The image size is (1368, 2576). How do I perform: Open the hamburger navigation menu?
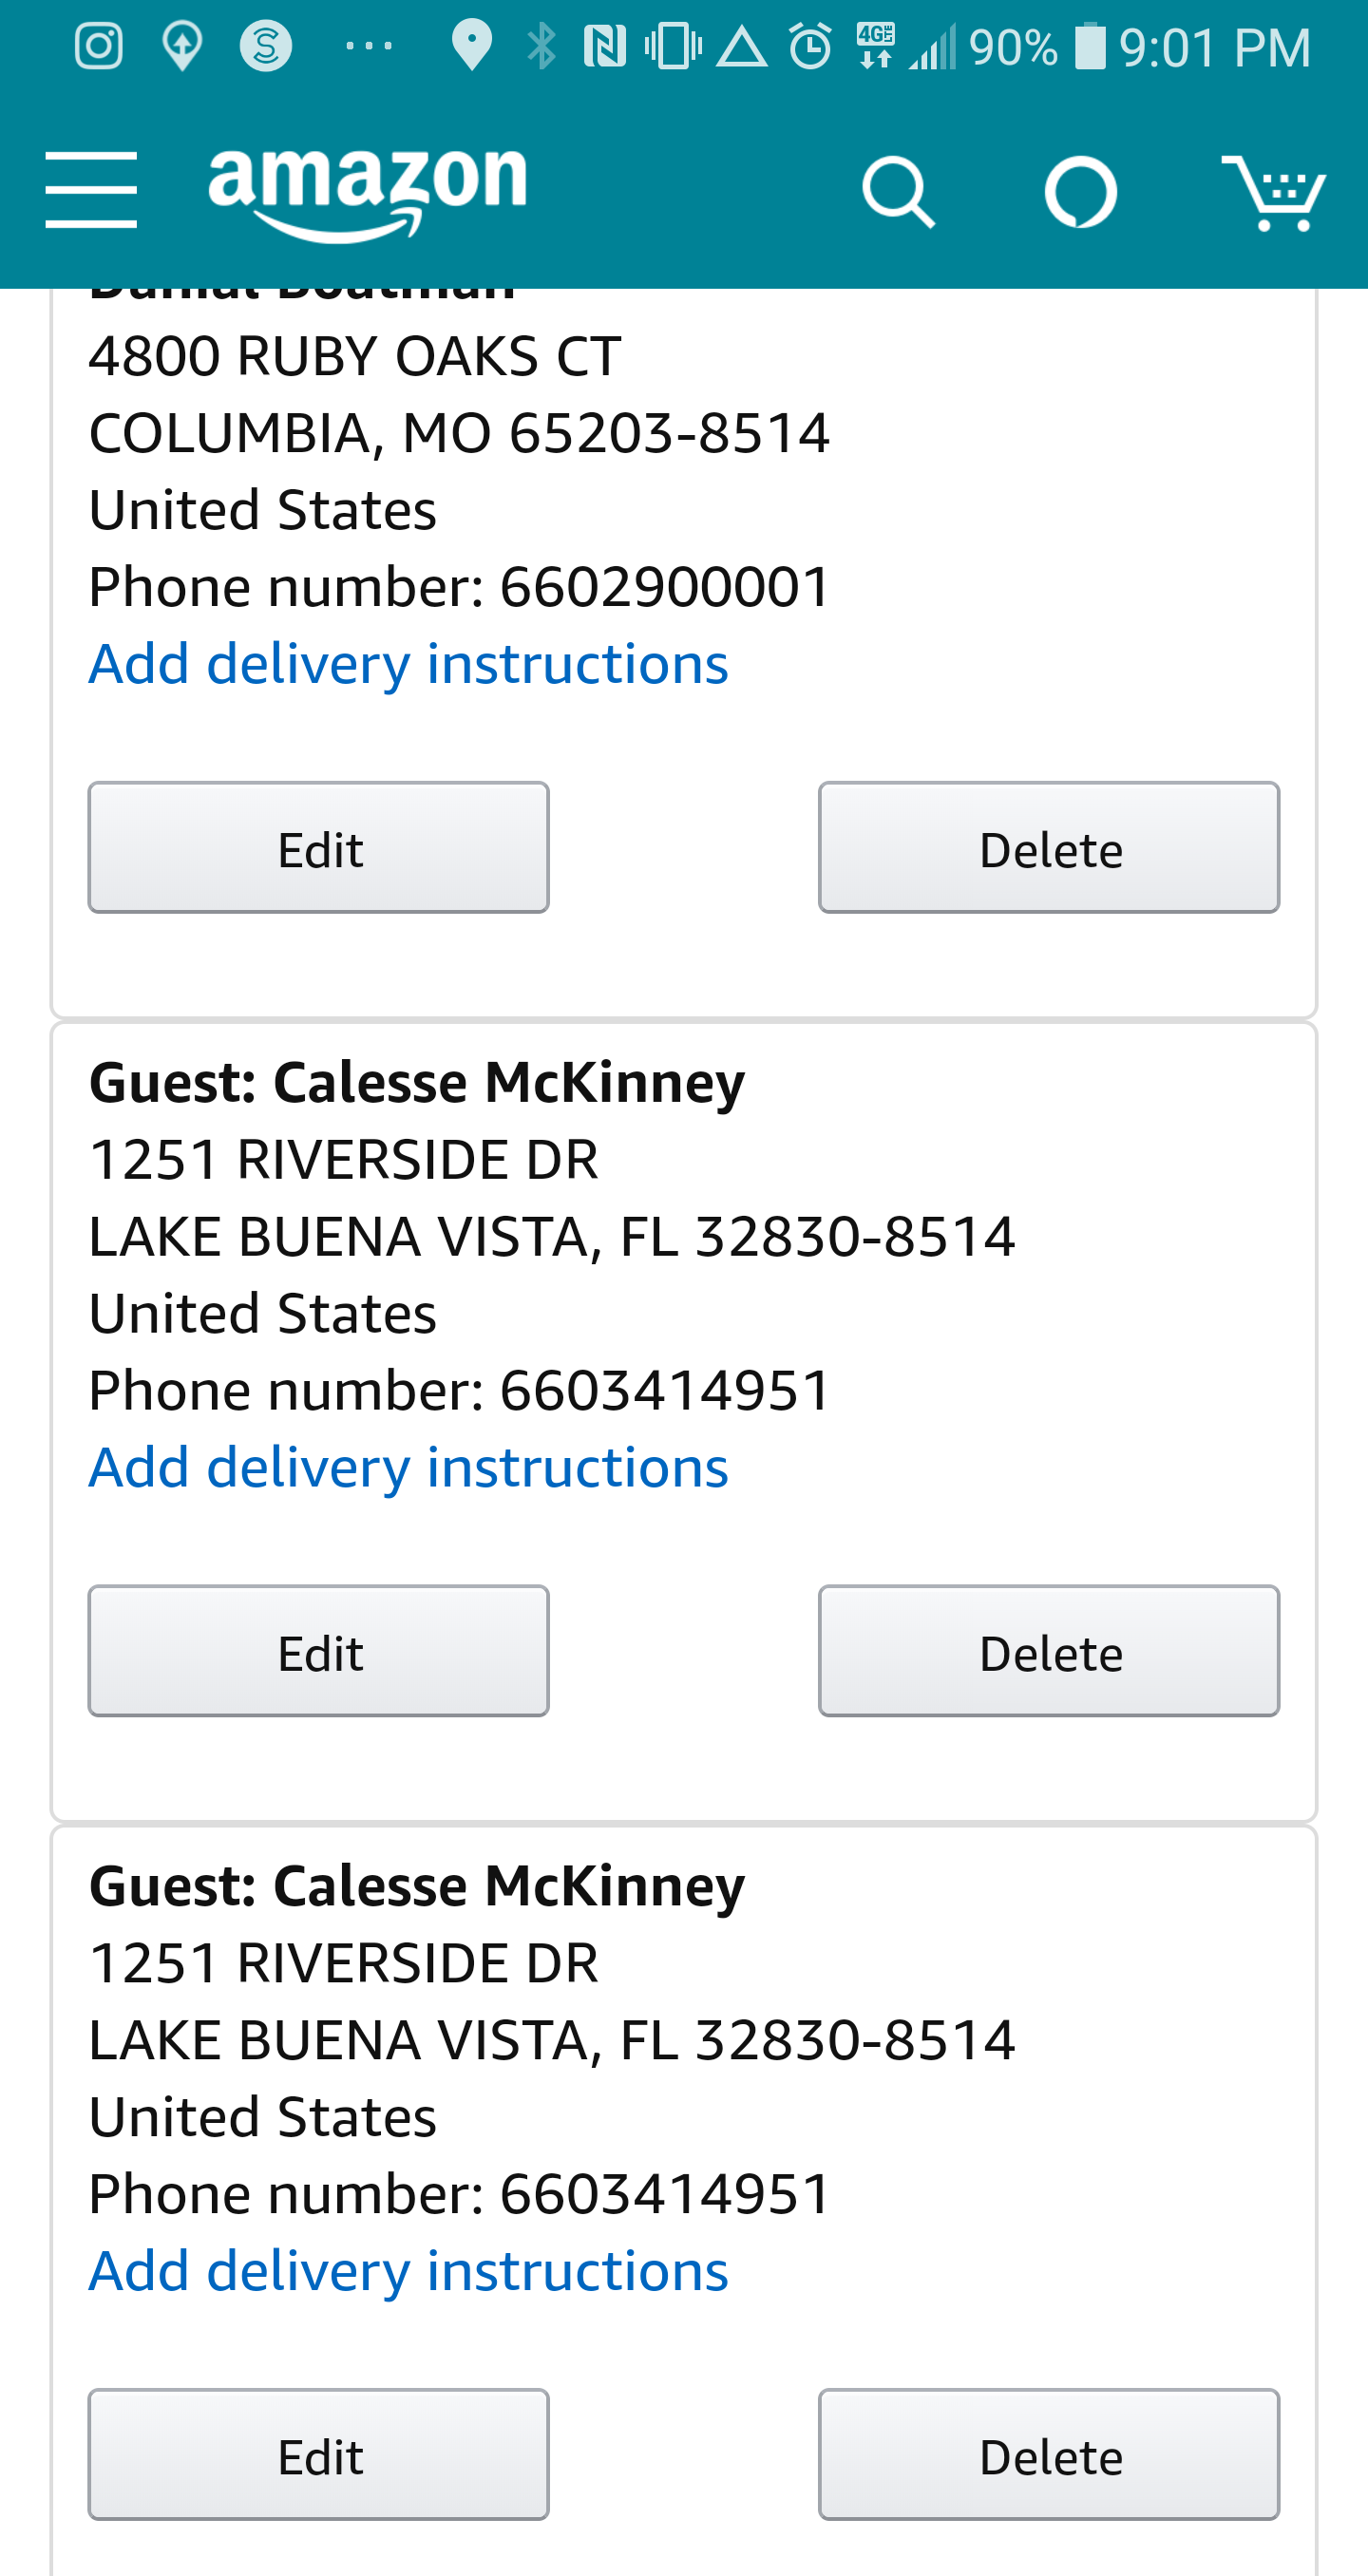91,190
